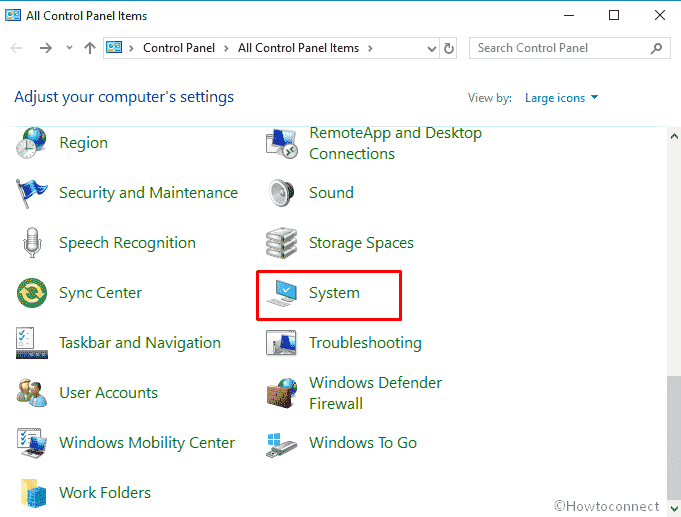
Task: Open the Troubleshooting link
Action: tap(365, 343)
